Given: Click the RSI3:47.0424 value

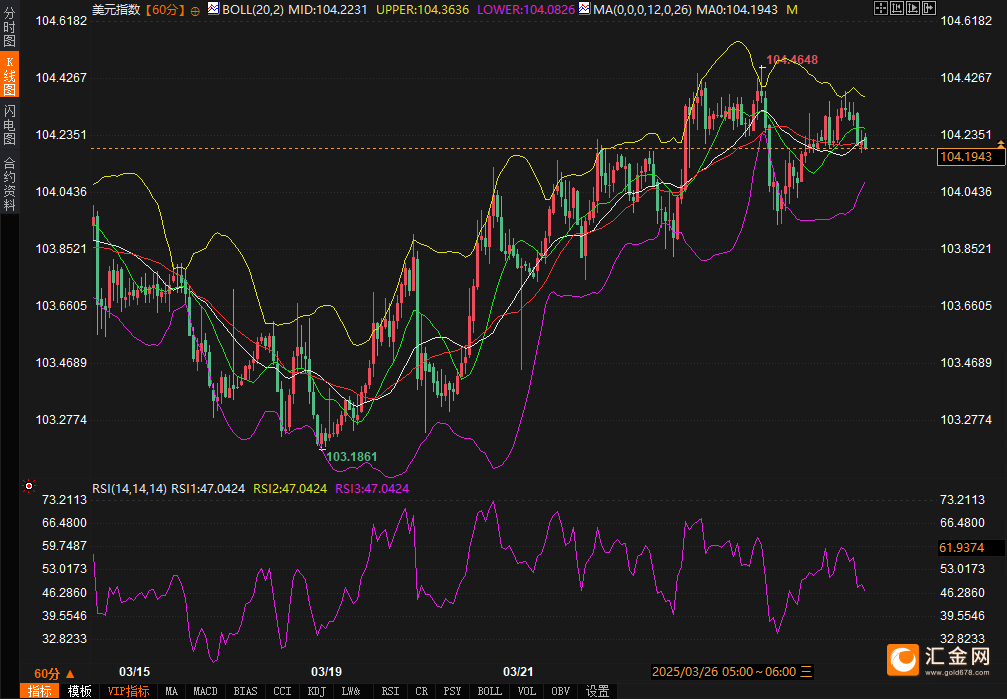Looking at the screenshot, I should [372, 489].
